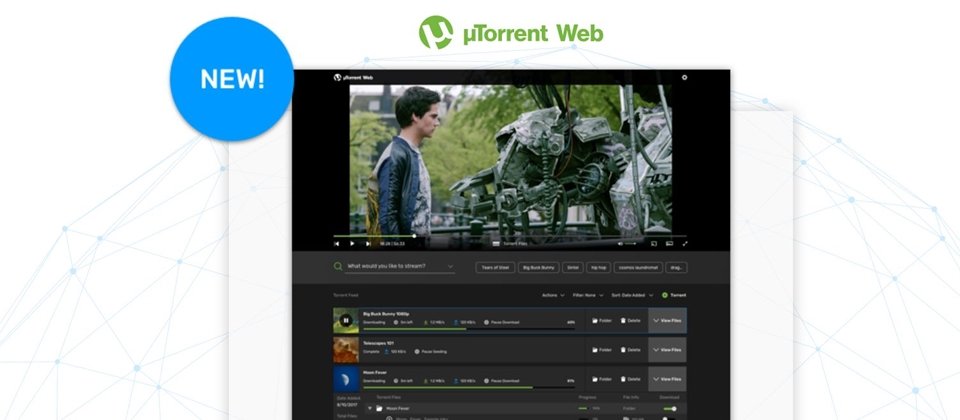Click Pause Download for Moon Fever
Viewport: 960px width, 420px height.
tap(503, 381)
